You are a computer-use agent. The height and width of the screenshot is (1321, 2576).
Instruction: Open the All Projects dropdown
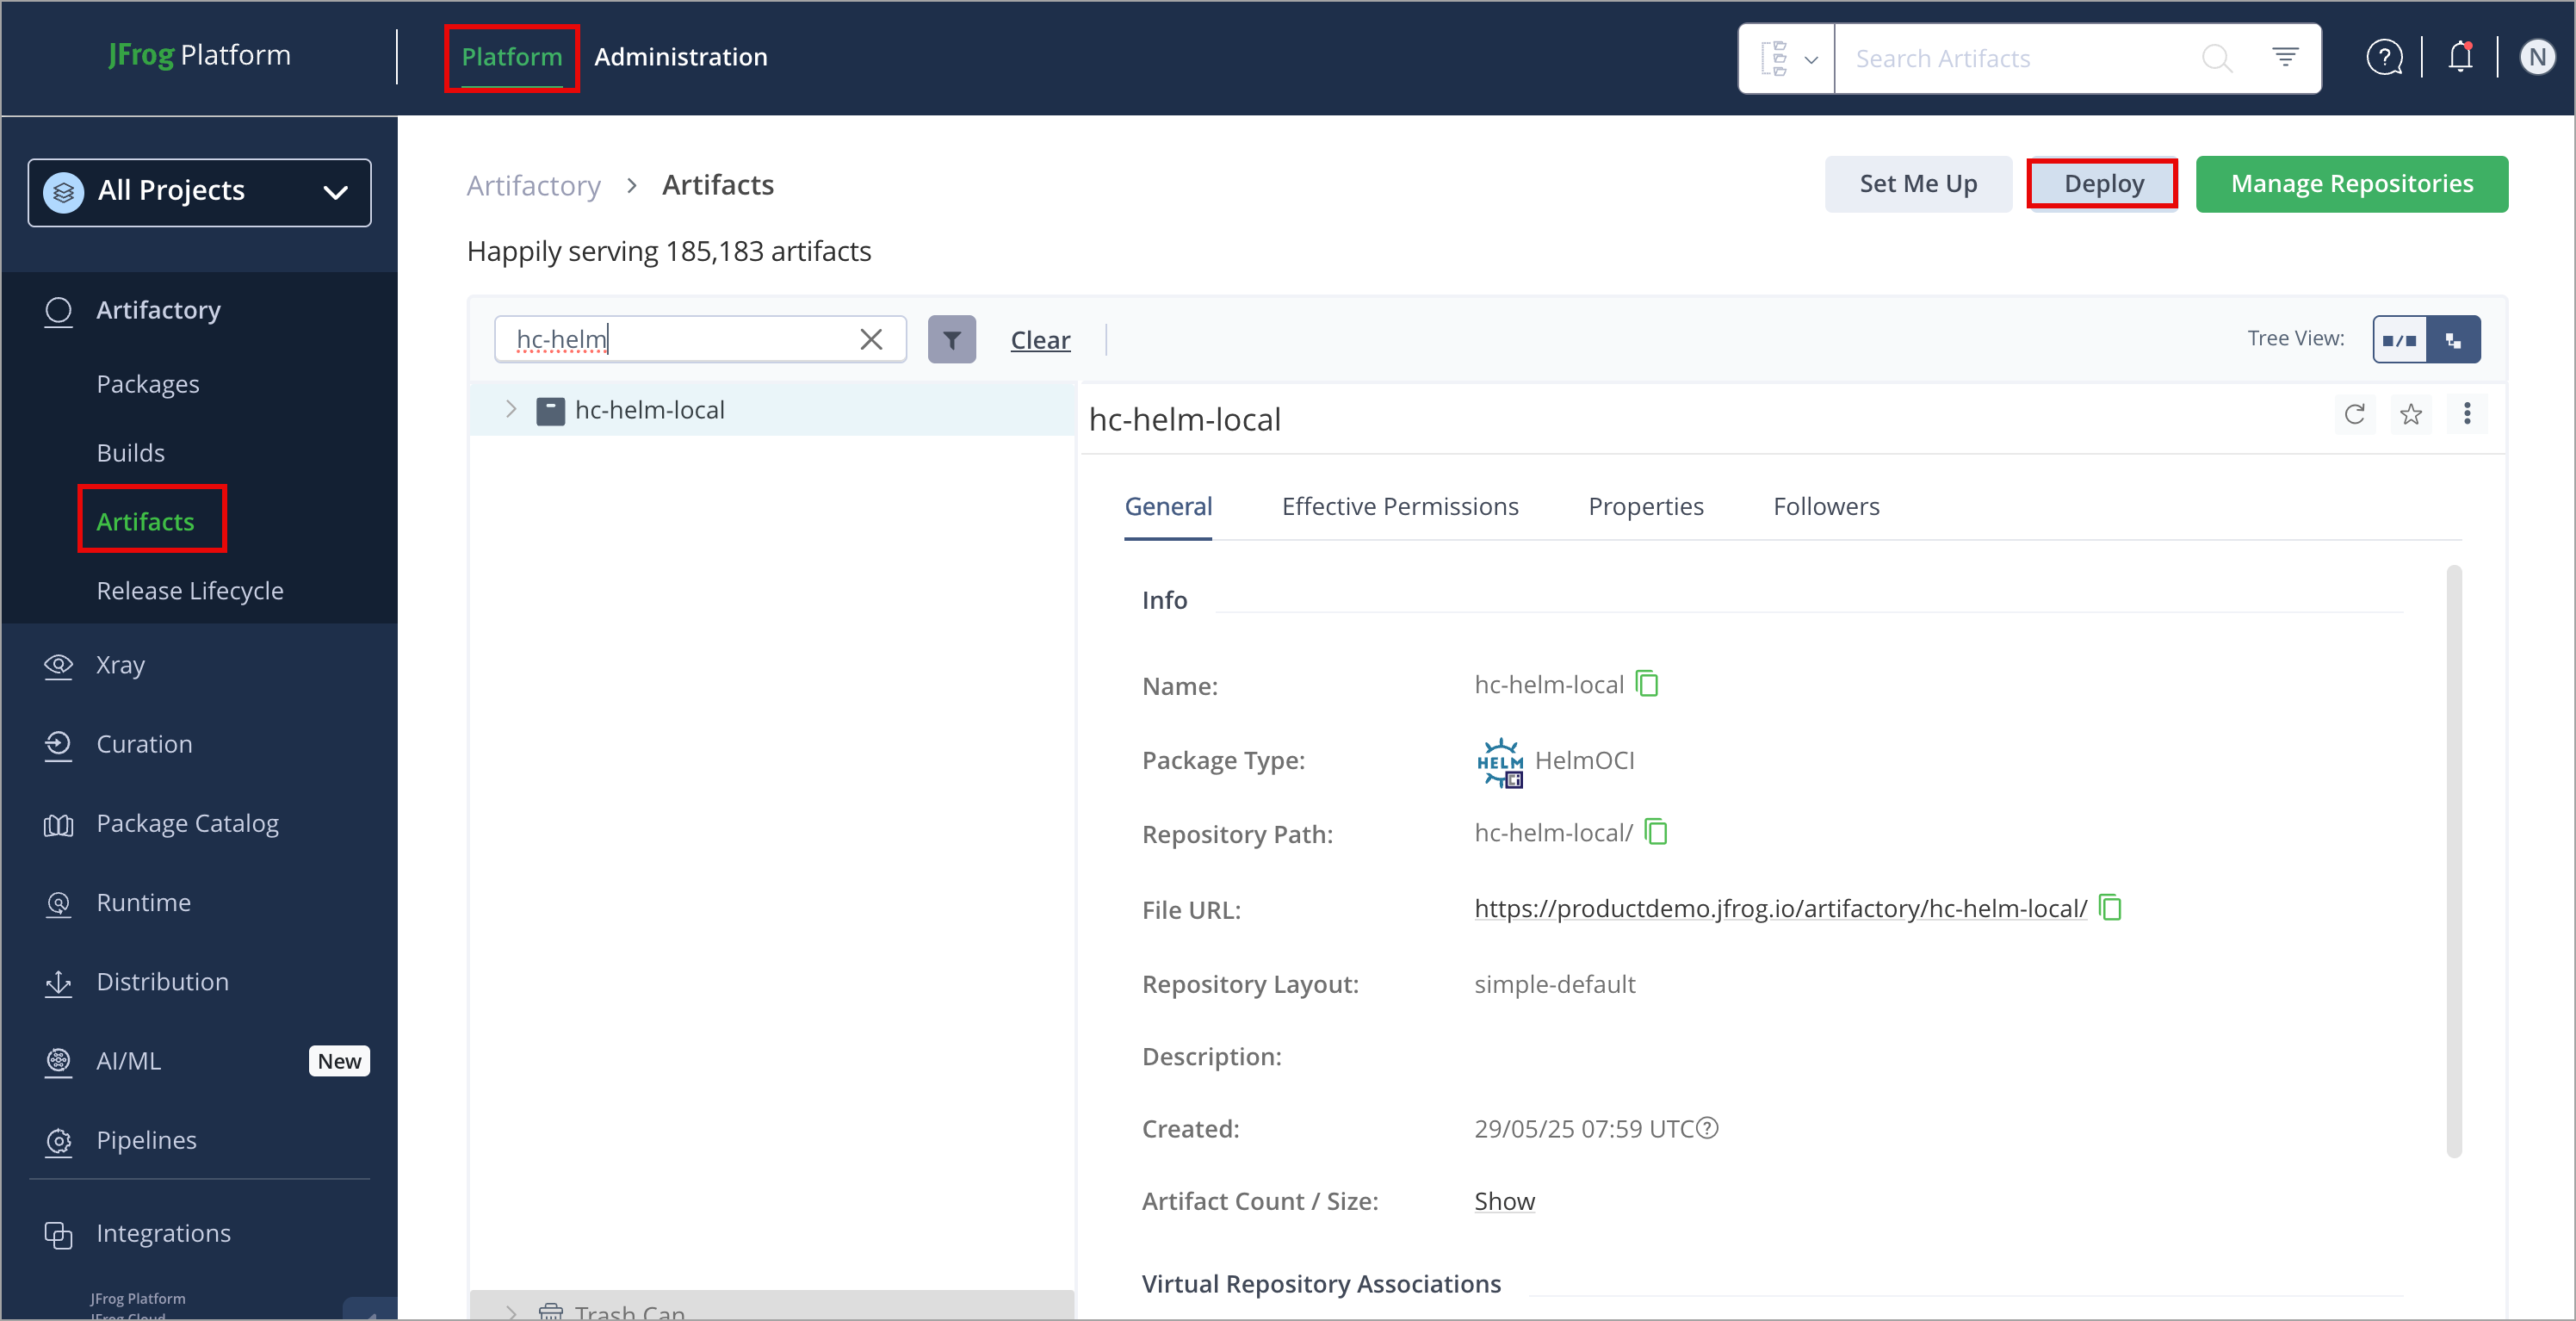[199, 191]
